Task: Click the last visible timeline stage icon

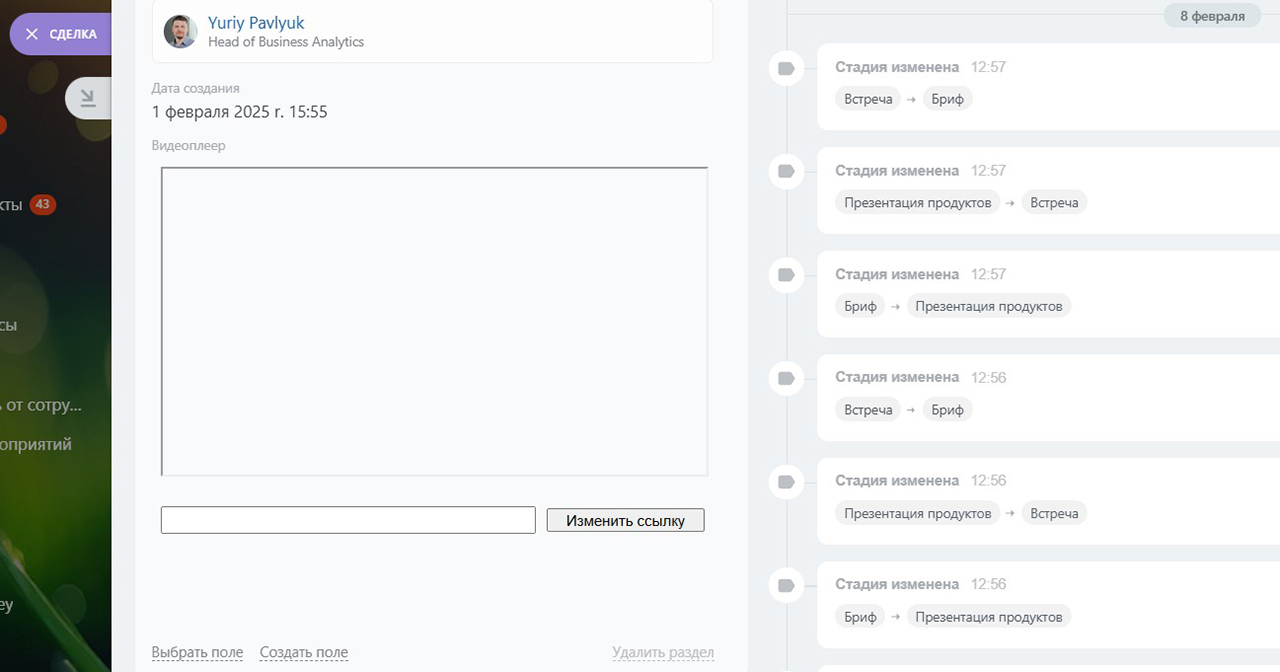Action: click(x=786, y=585)
